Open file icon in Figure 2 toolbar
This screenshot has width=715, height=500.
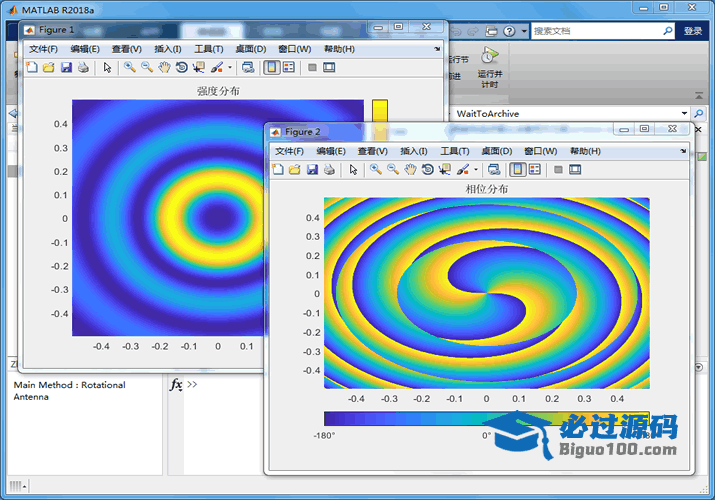click(x=295, y=169)
